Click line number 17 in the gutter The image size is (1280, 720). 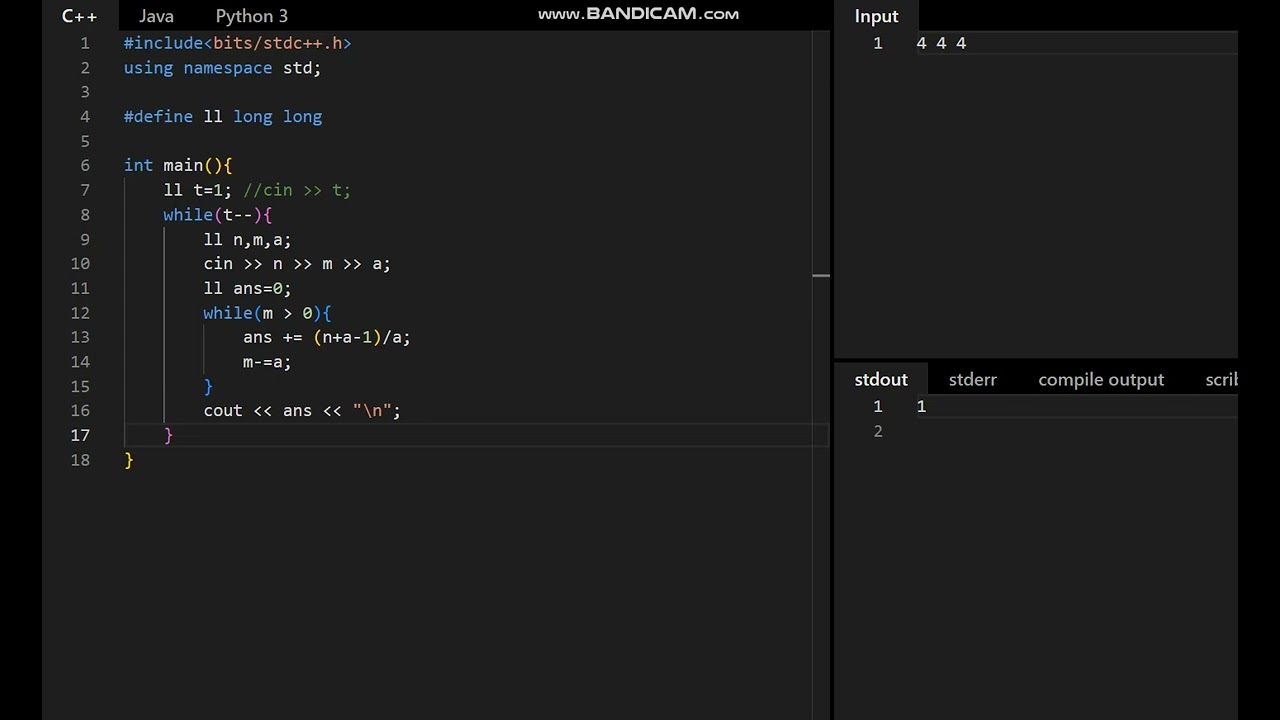coord(80,435)
